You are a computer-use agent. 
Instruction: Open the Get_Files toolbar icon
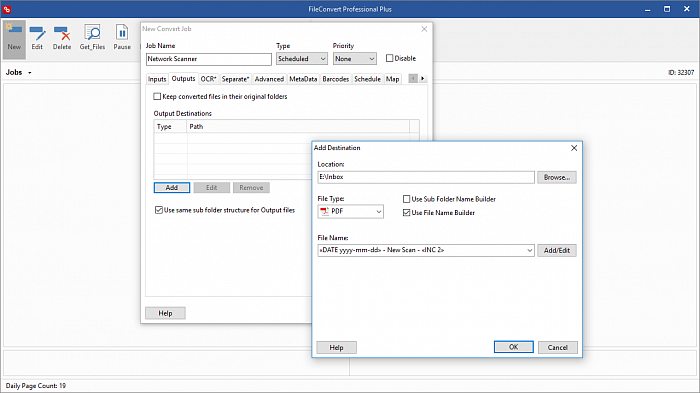click(x=92, y=38)
